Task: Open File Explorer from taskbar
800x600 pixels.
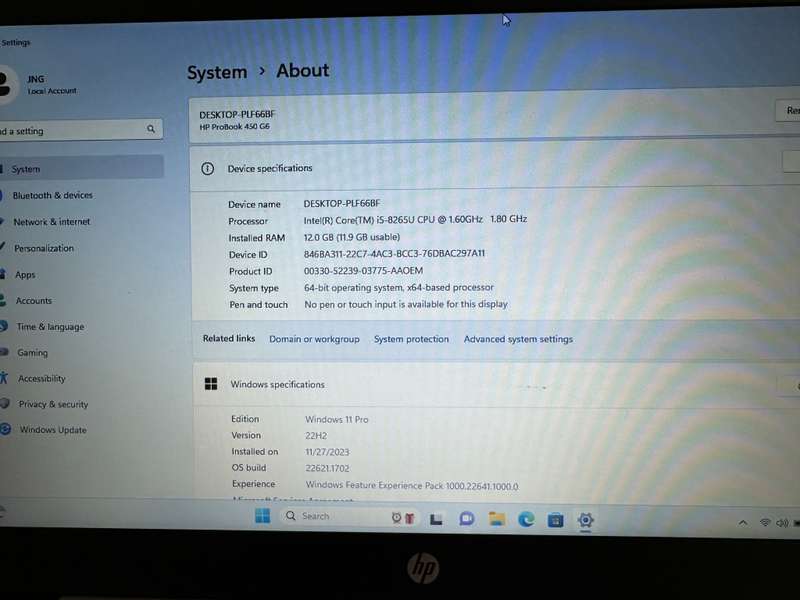Action: (496, 519)
